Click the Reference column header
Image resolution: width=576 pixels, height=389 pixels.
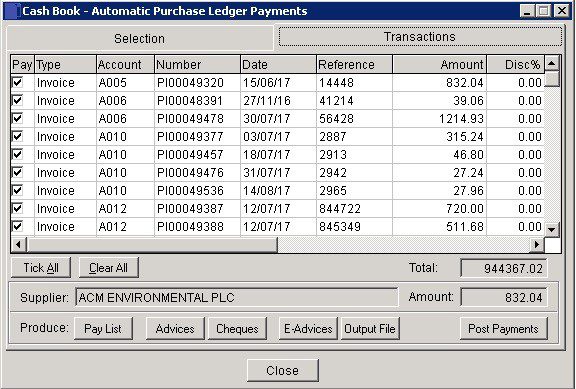pyautogui.click(x=354, y=64)
